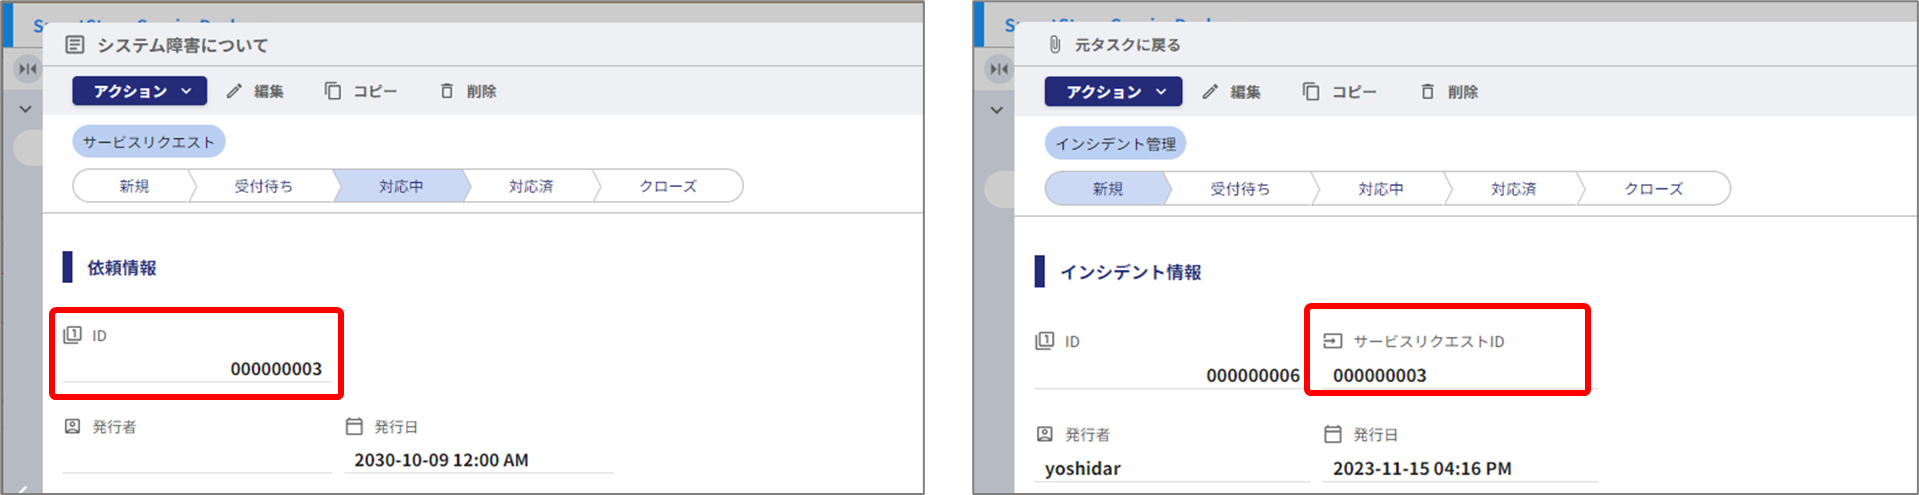Expand the chevron on the left sidebar of the service request panel
This screenshot has width=1919, height=495.
[x=26, y=109]
